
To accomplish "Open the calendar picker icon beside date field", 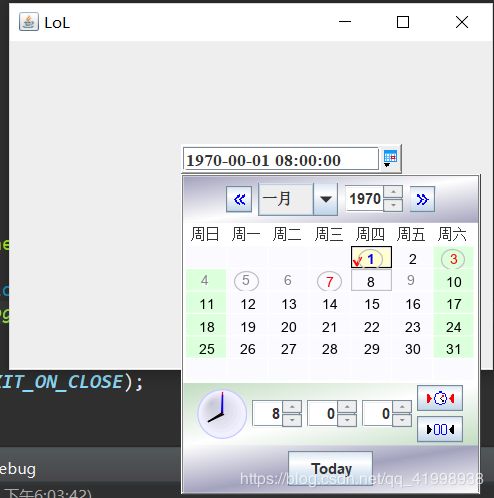I will [390, 159].
